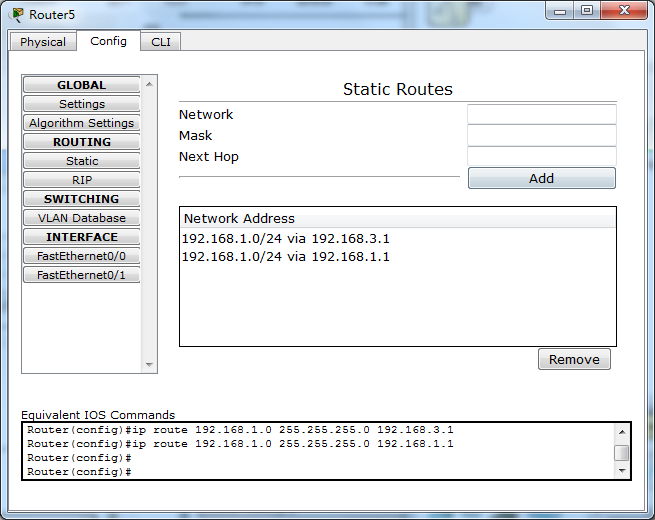The width and height of the screenshot is (655, 520).
Task: Select route via 192.168.3.1
Action: (x=398, y=238)
